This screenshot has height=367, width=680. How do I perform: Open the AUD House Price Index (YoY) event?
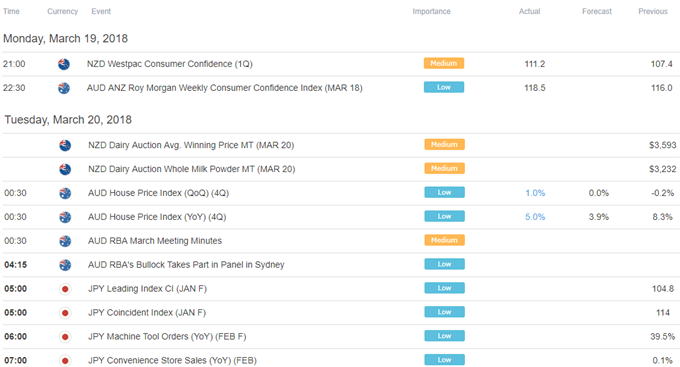(x=157, y=217)
